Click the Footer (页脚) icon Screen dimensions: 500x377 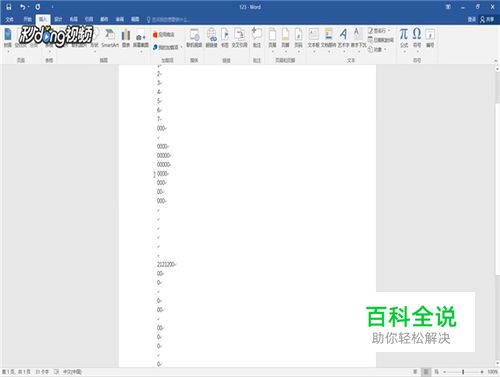[285, 38]
